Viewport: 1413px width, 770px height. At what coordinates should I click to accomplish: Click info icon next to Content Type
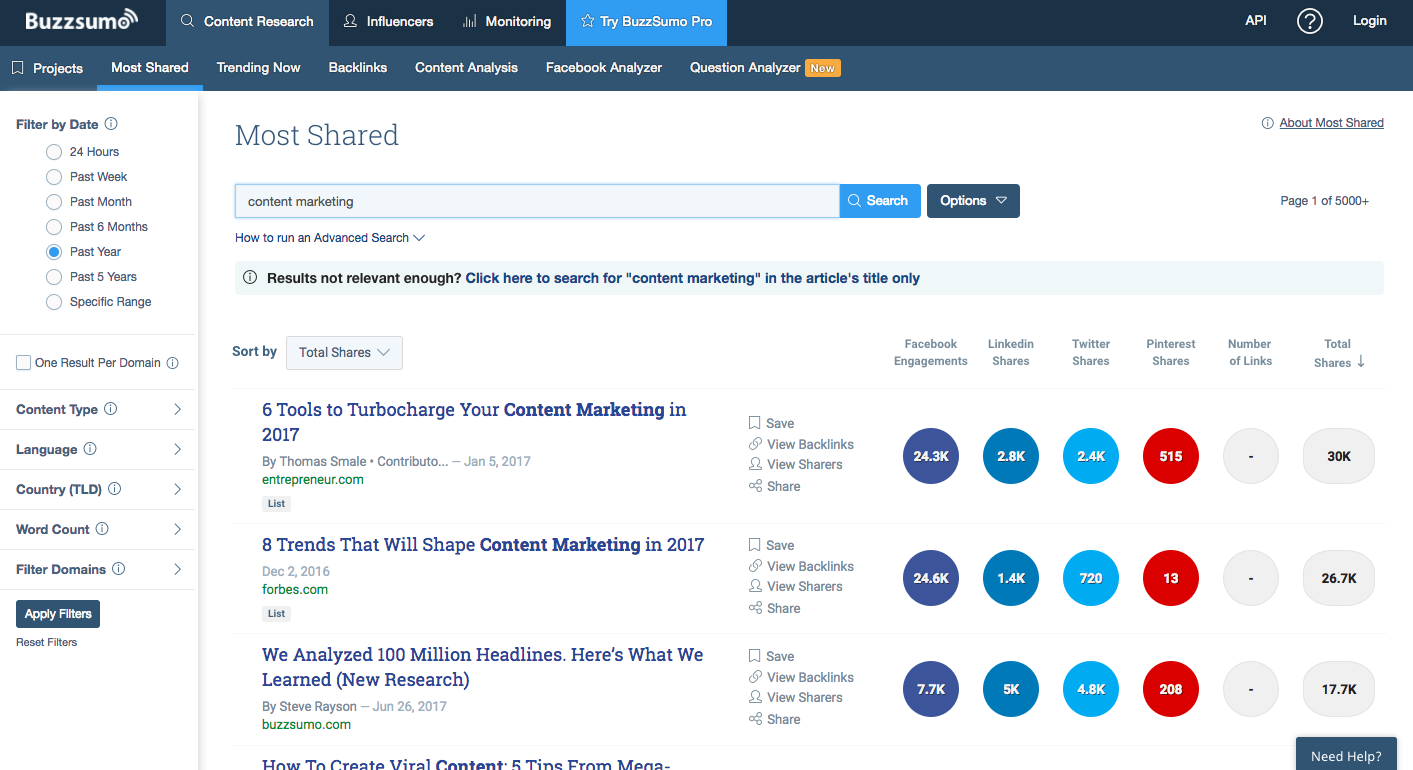[x=111, y=409]
